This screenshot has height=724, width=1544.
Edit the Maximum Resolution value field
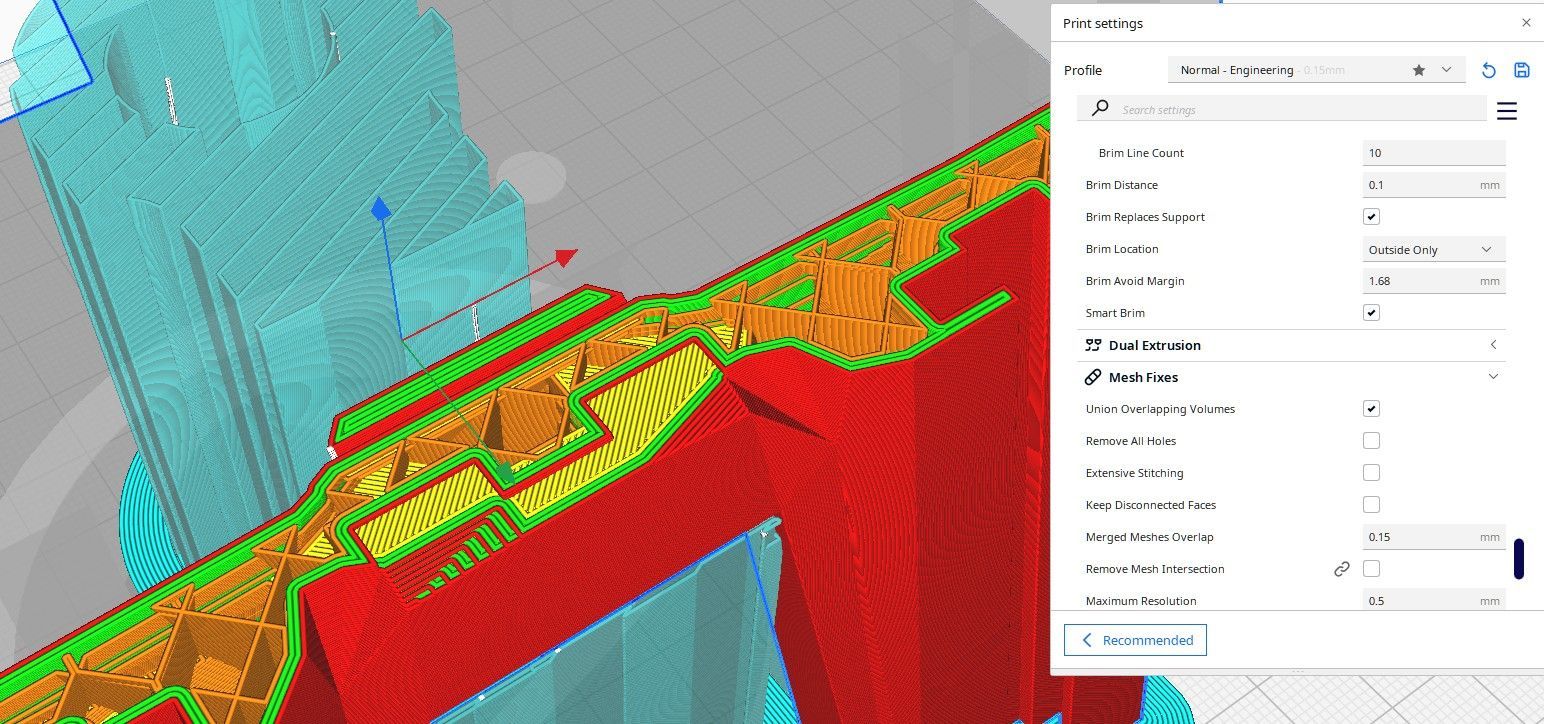[1434, 600]
